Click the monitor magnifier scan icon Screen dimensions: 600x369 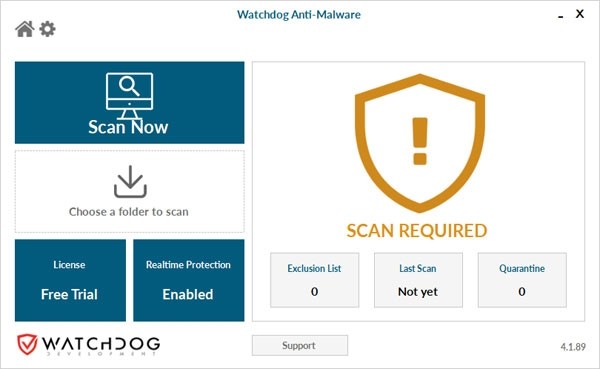pos(129,96)
